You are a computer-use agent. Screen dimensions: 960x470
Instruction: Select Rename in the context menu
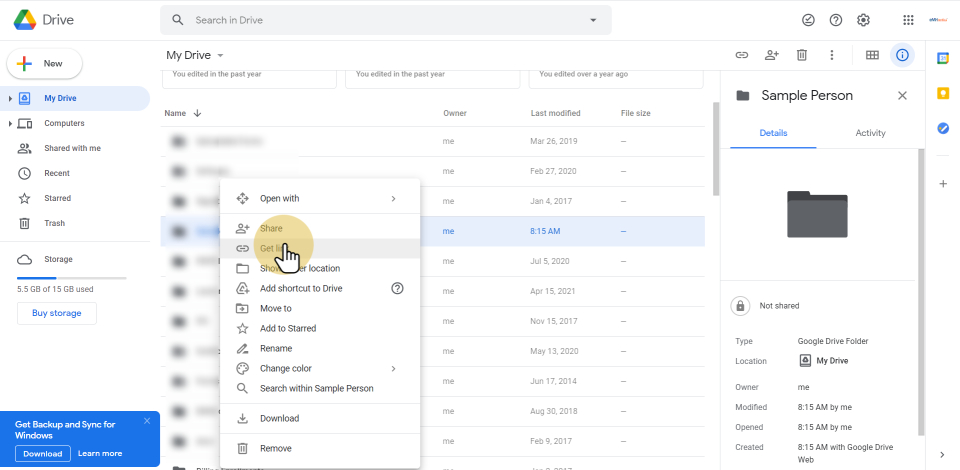pyautogui.click(x=276, y=348)
